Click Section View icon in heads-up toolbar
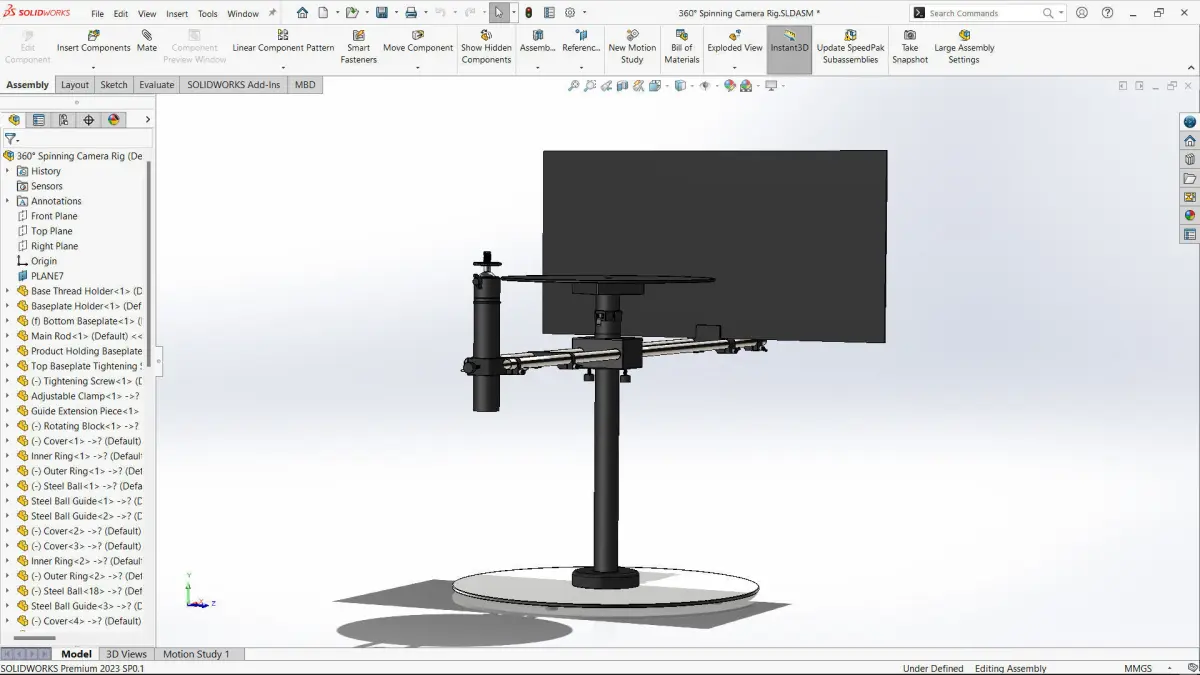This screenshot has width=1200, height=675. click(622, 86)
